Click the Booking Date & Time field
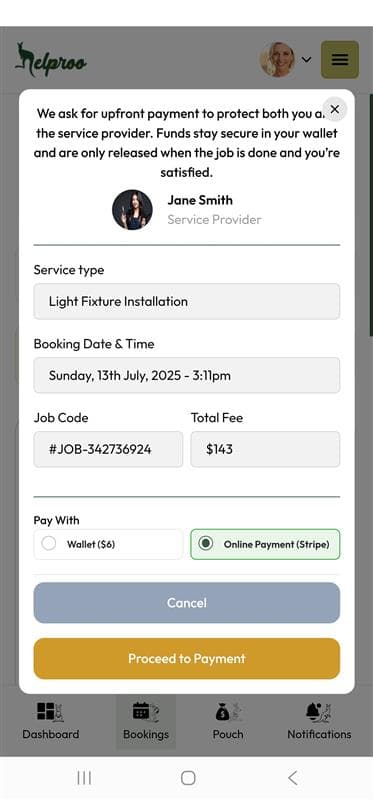Screen dimensions: 373x800 point(187,376)
